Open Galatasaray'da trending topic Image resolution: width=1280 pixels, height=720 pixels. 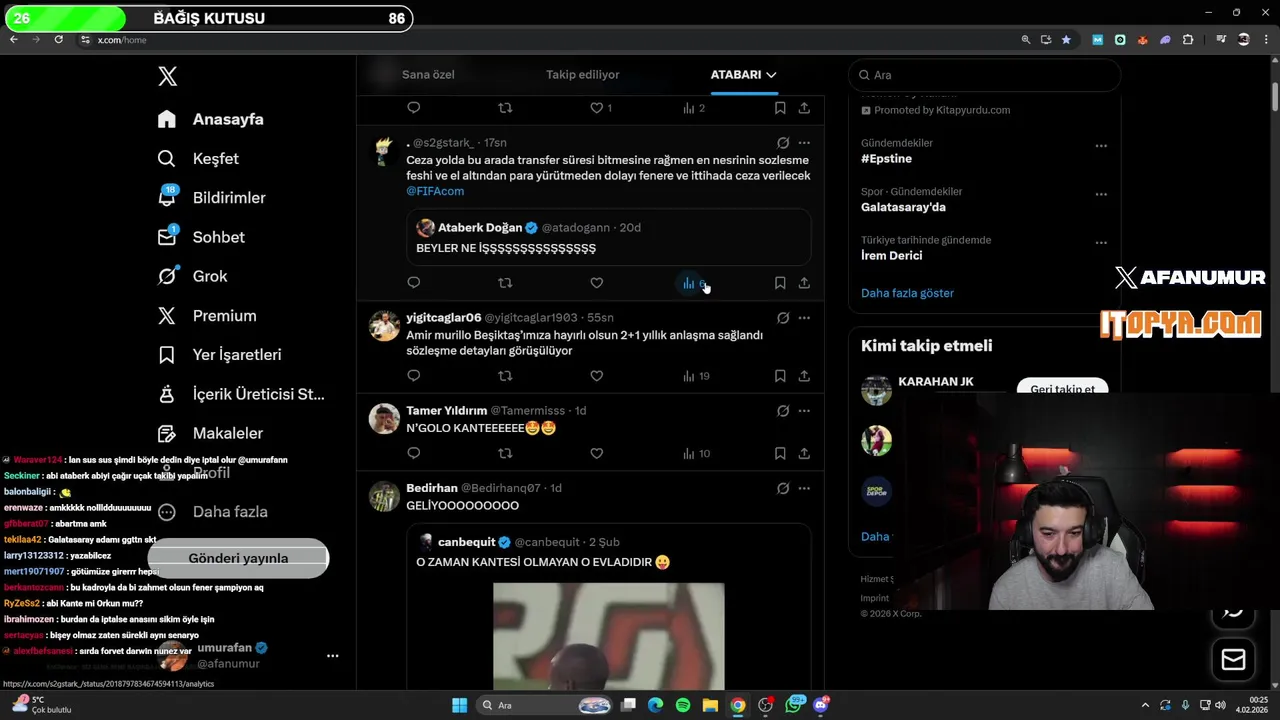[903, 207]
